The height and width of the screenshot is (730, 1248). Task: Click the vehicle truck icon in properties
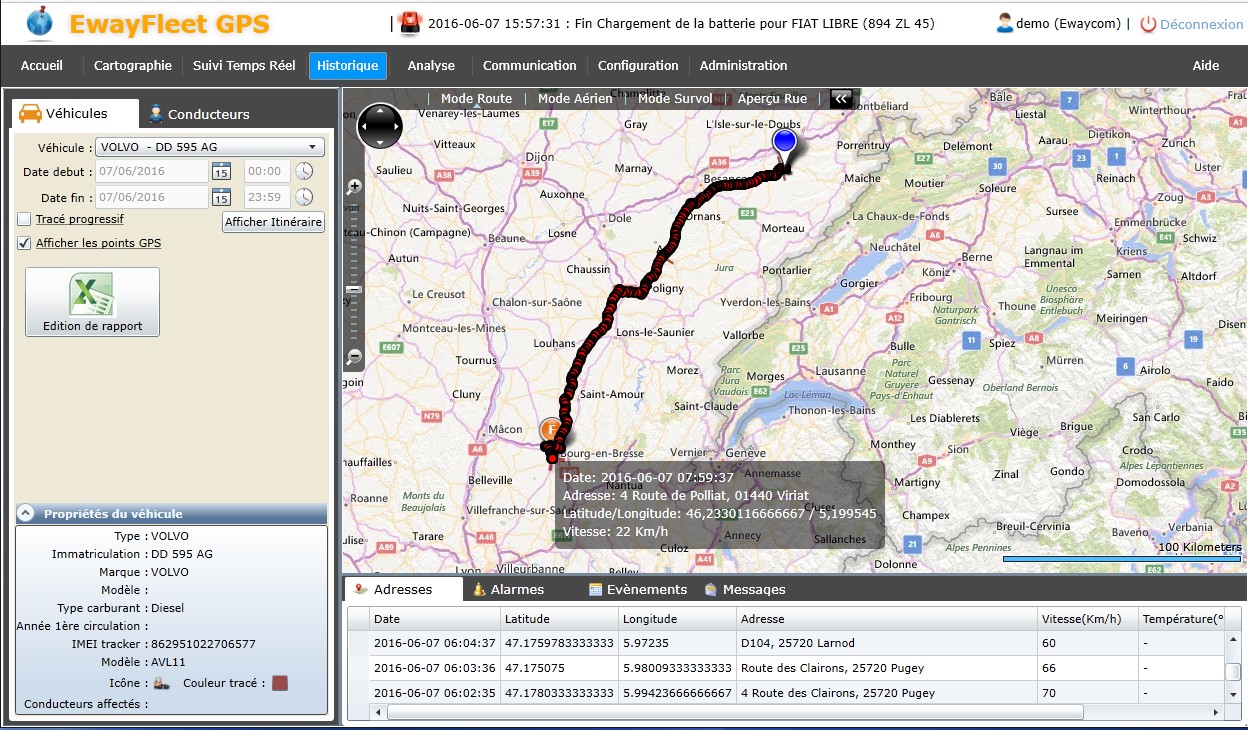coord(161,683)
